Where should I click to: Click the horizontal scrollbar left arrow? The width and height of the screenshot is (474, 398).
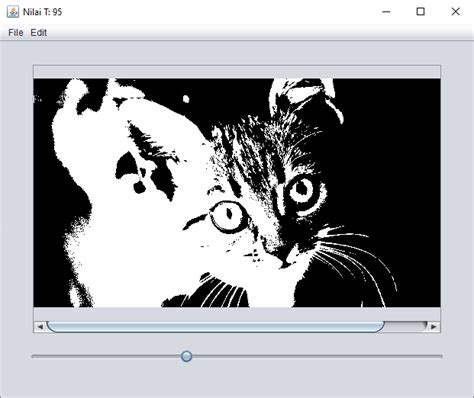(40, 327)
